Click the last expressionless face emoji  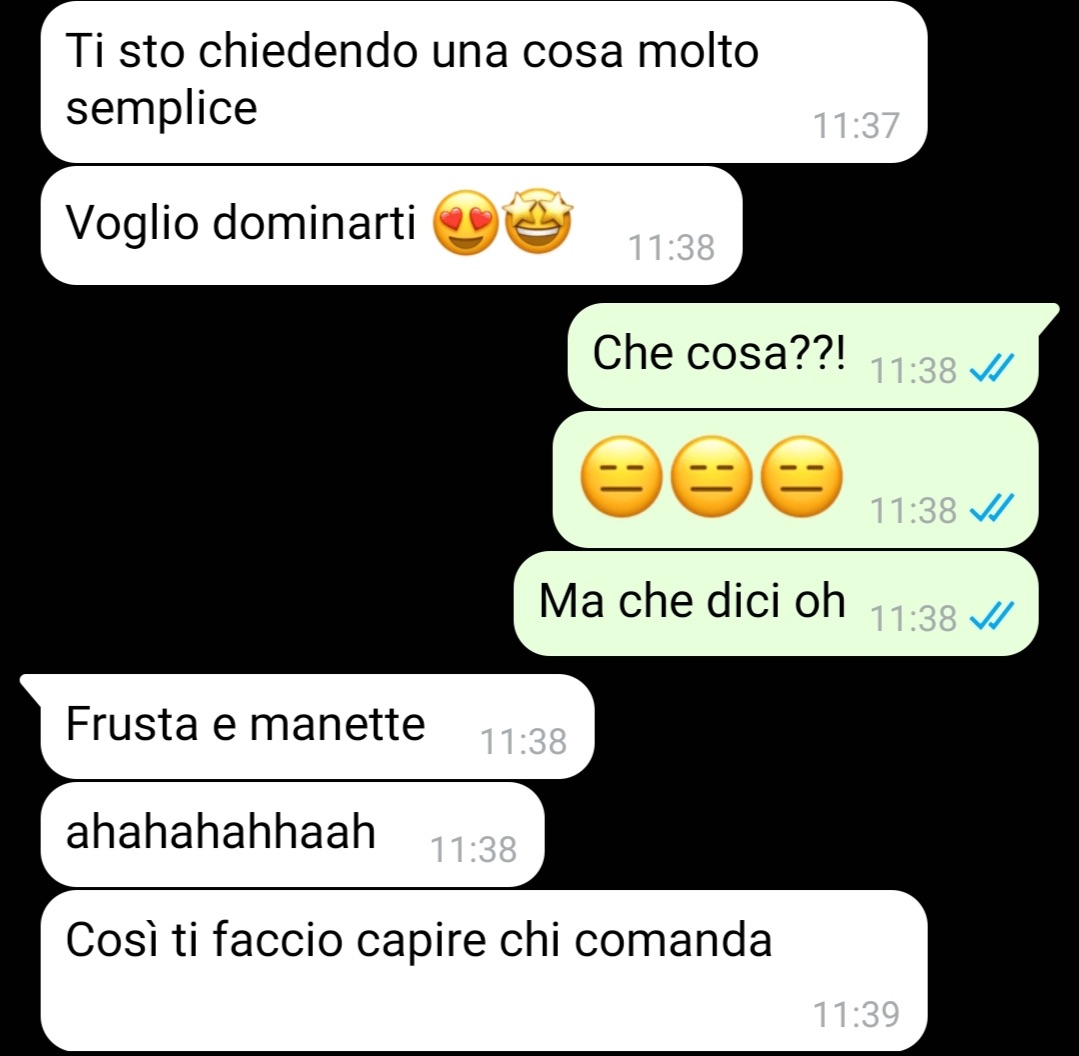802,476
